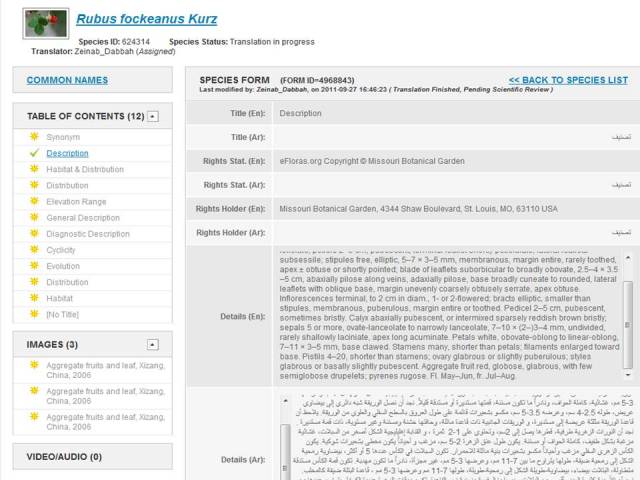Select General Description in contents

pos(83,218)
